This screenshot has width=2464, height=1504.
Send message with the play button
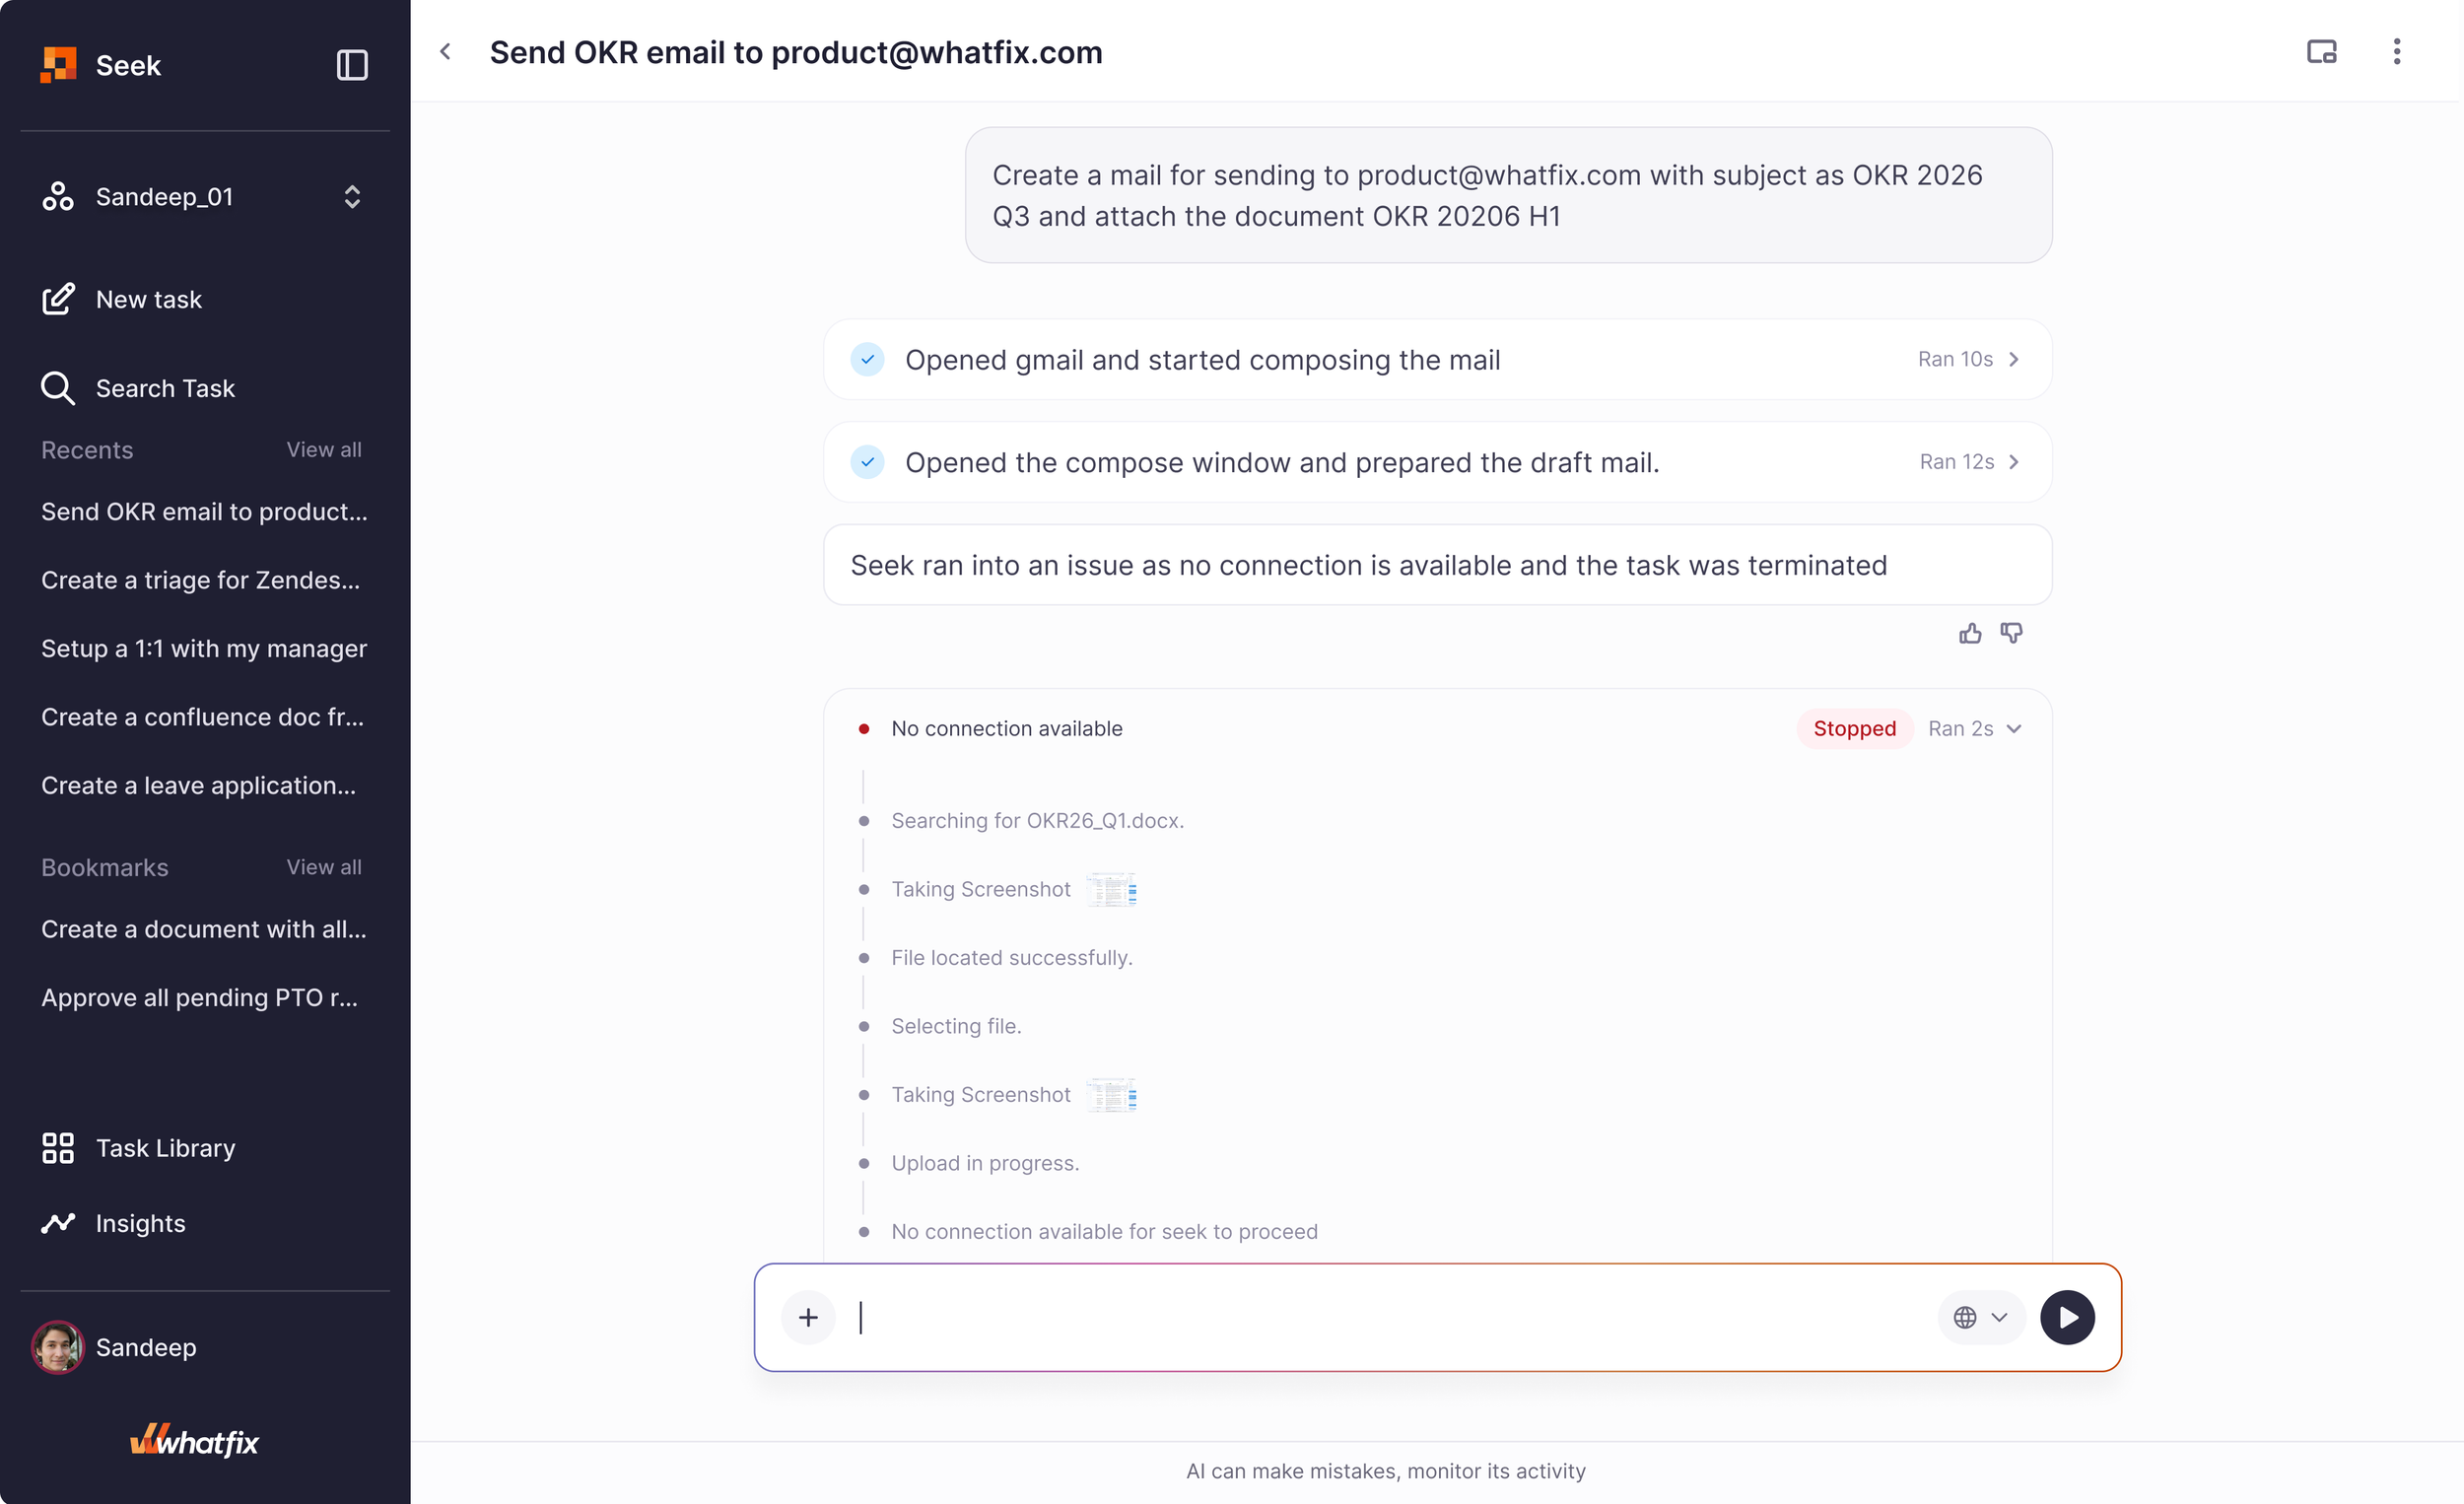click(x=2067, y=1317)
